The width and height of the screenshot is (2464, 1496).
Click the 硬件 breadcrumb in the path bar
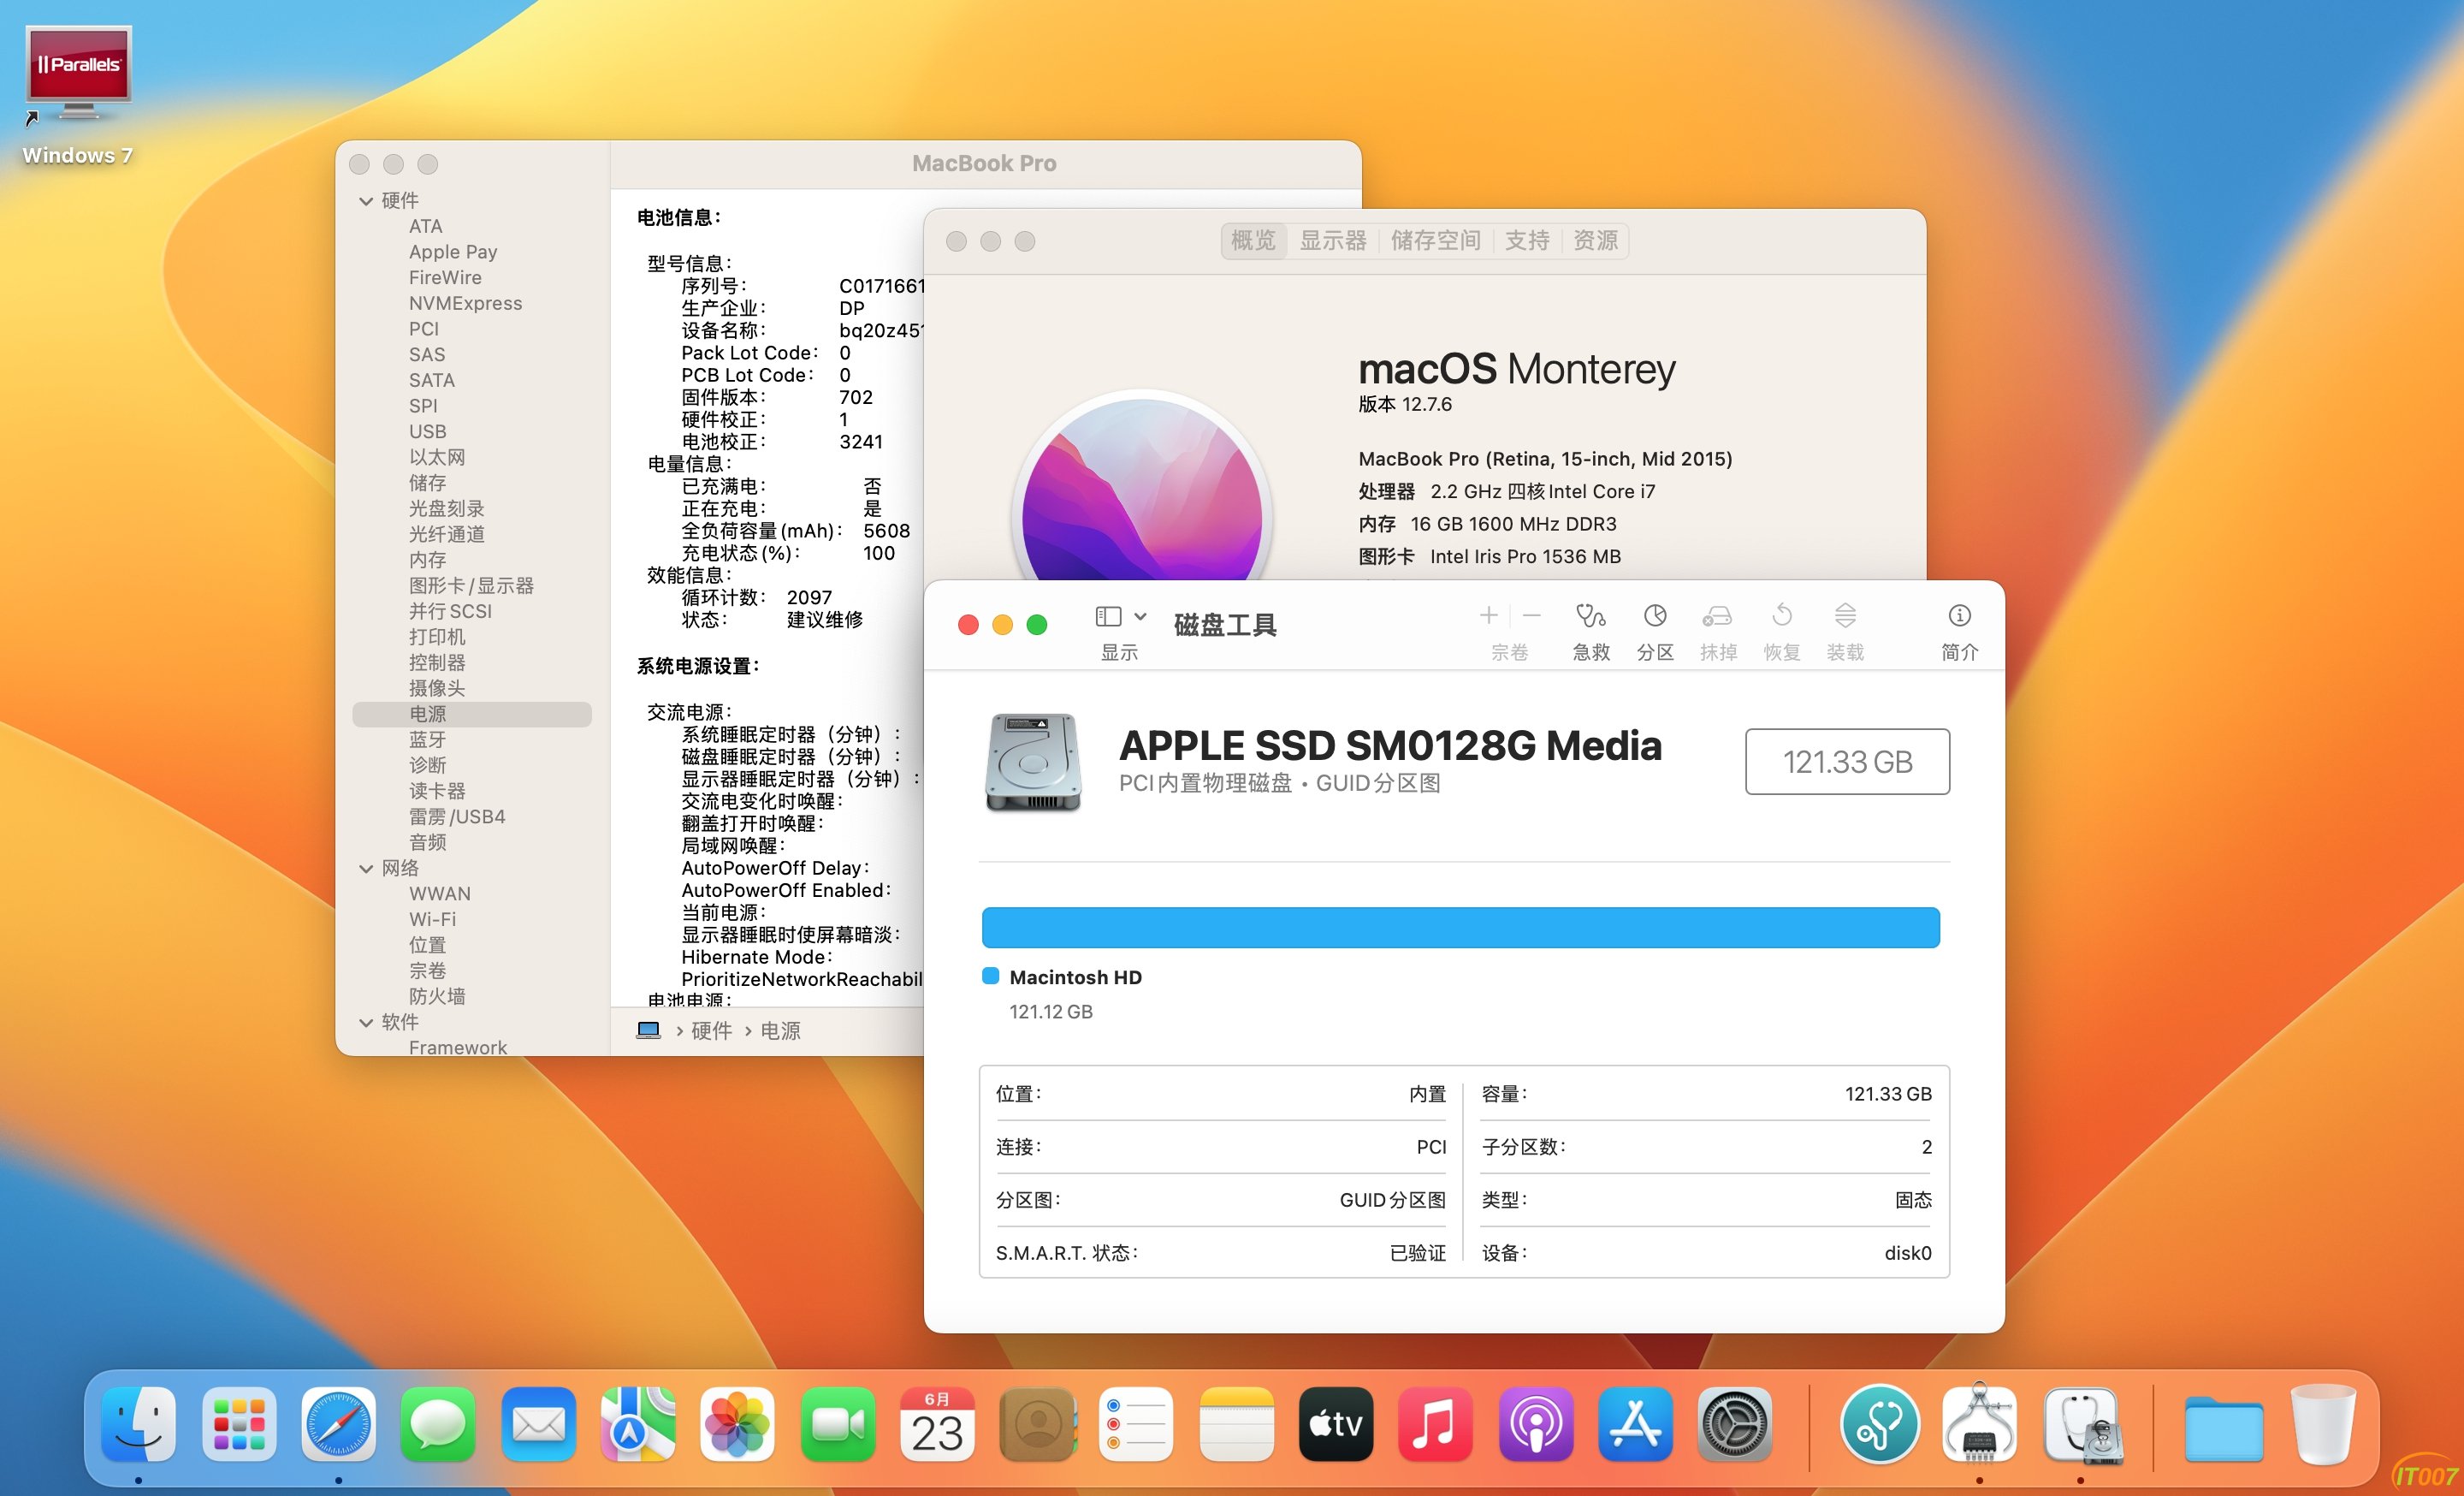pyautogui.click(x=711, y=1031)
